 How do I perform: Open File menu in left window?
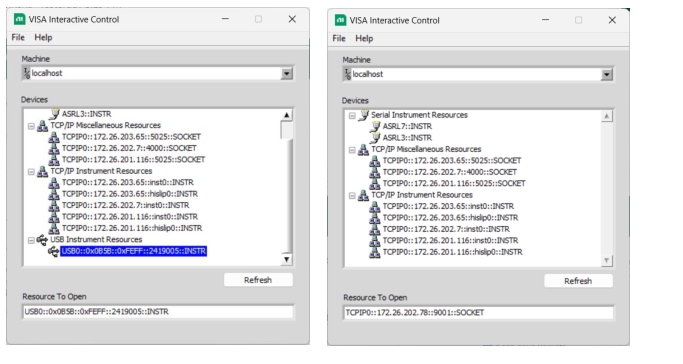[18, 37]
